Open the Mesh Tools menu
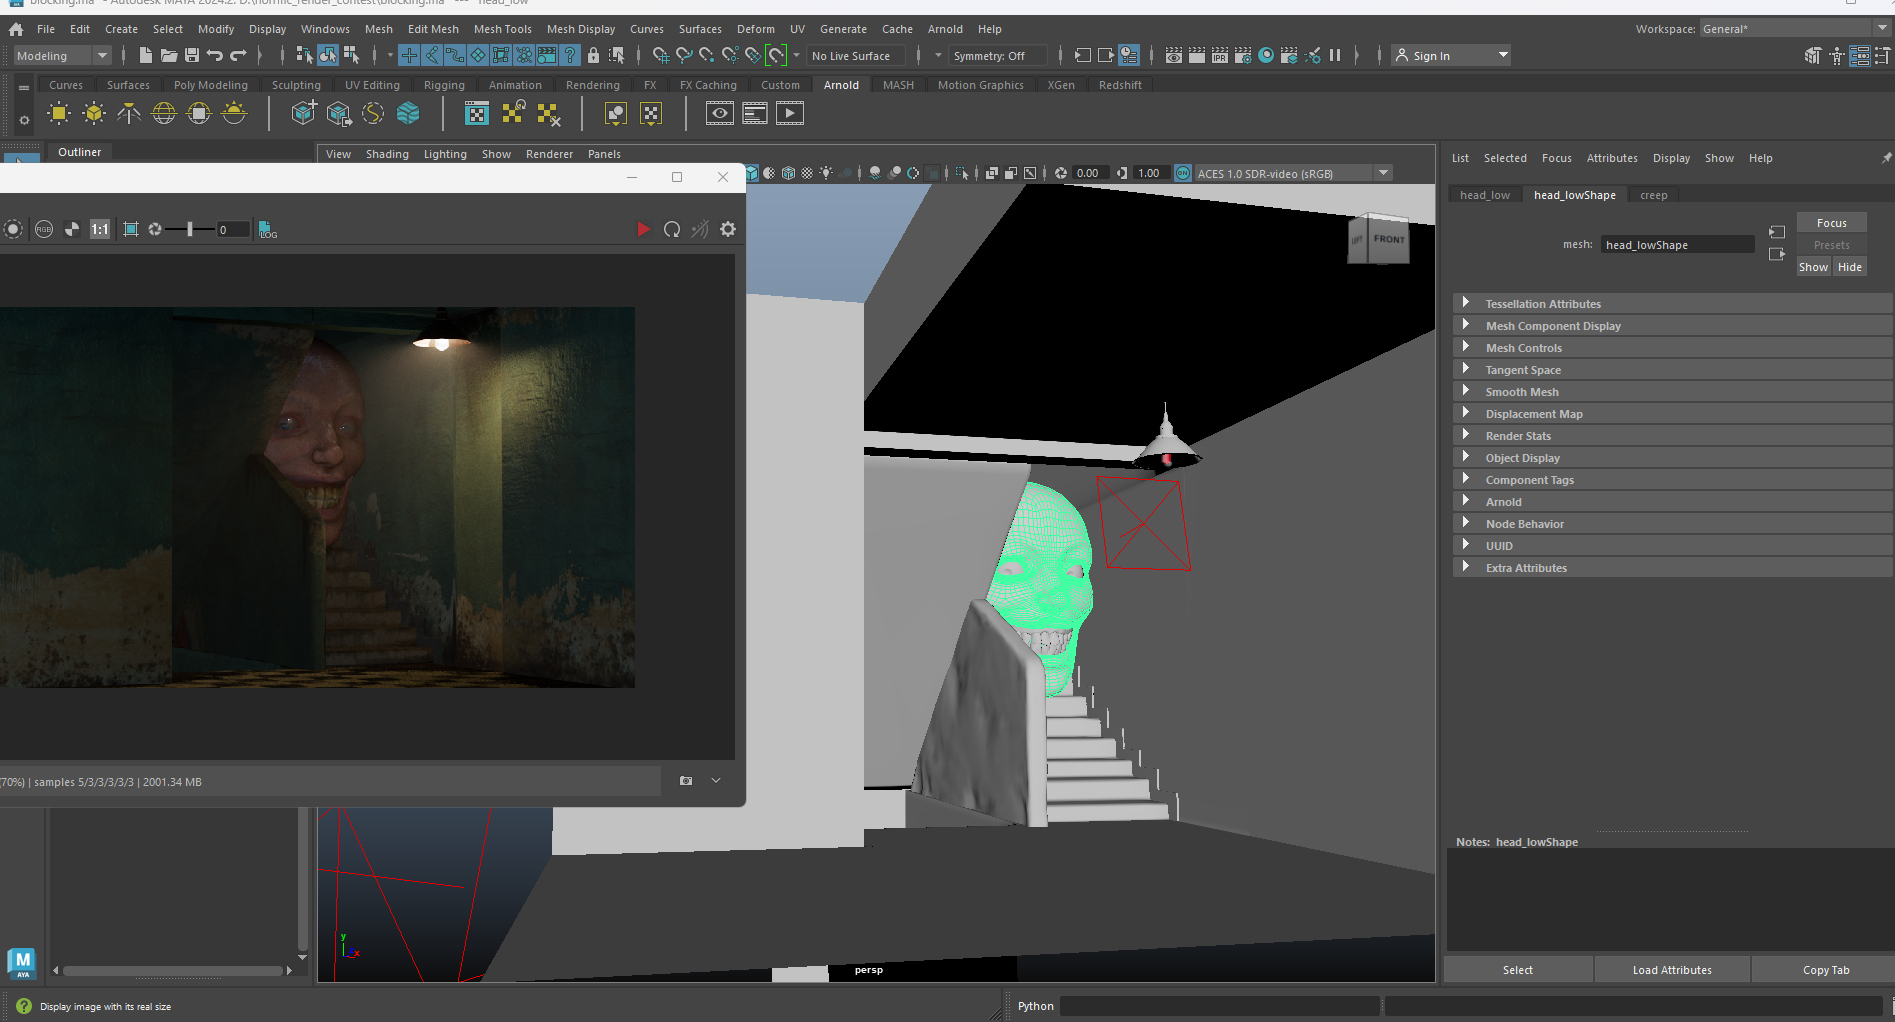1895x1022 pixels. (x=502, y=29)
